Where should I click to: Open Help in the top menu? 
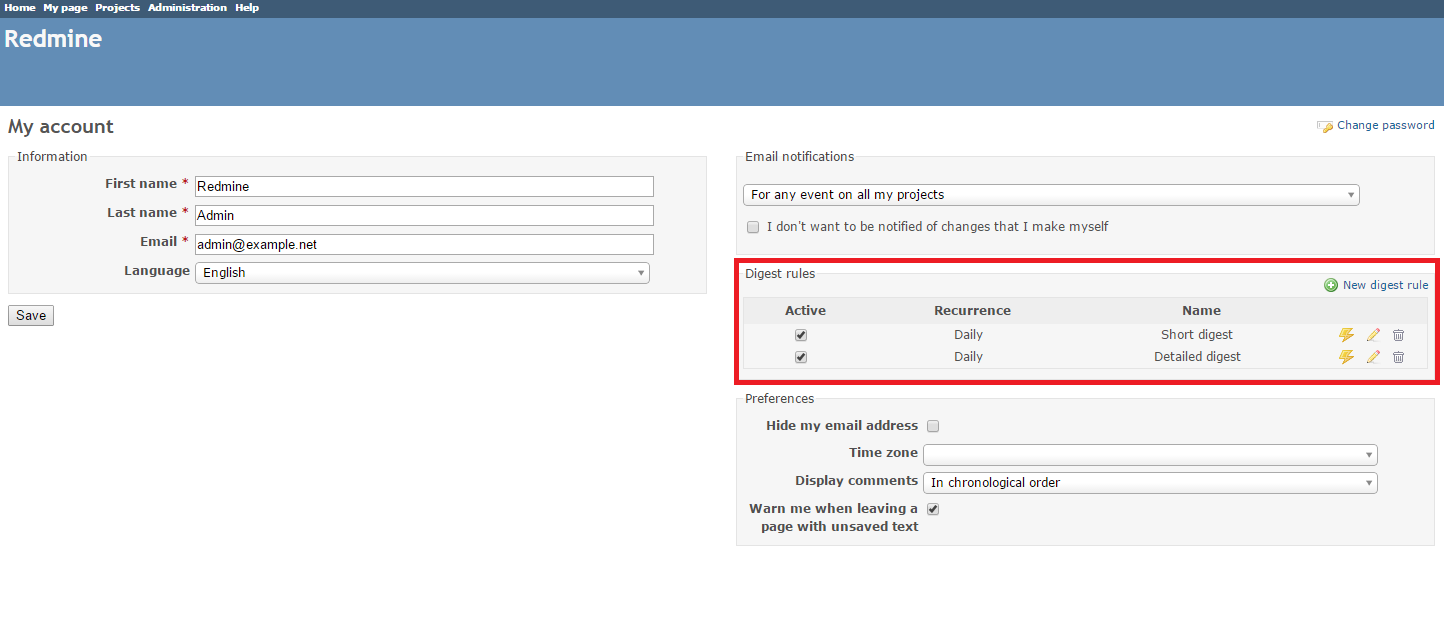pos(247,8)
